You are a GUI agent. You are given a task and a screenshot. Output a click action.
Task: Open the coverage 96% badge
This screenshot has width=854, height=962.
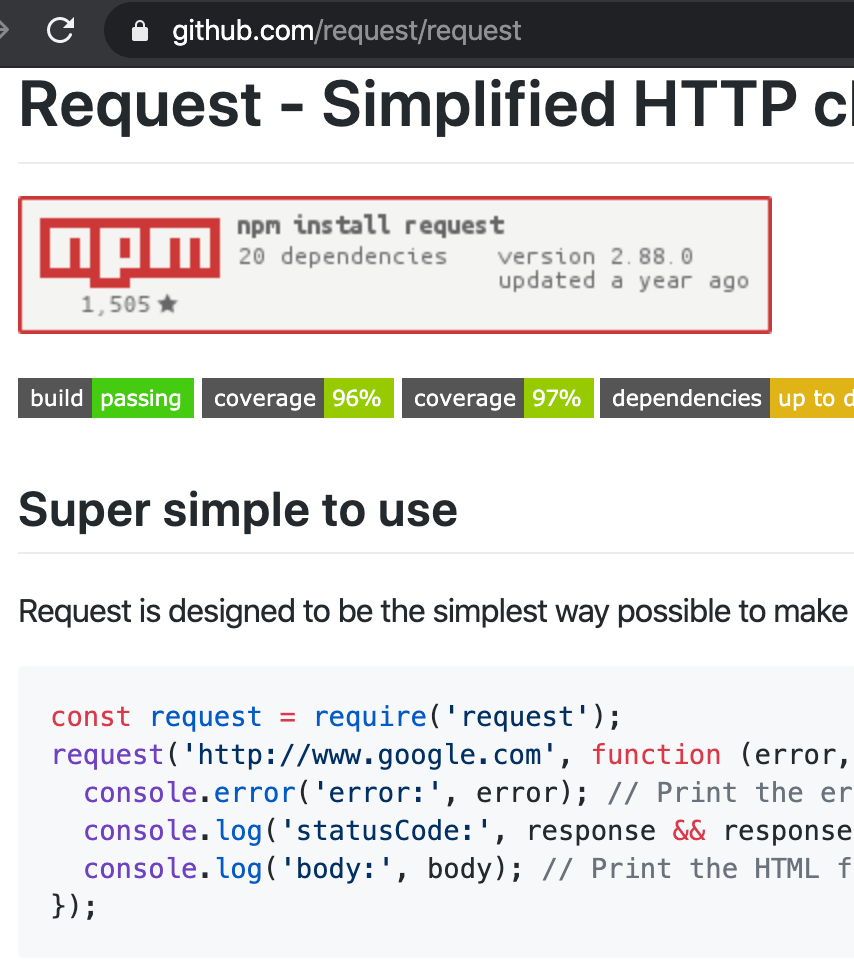click(298, 398)
